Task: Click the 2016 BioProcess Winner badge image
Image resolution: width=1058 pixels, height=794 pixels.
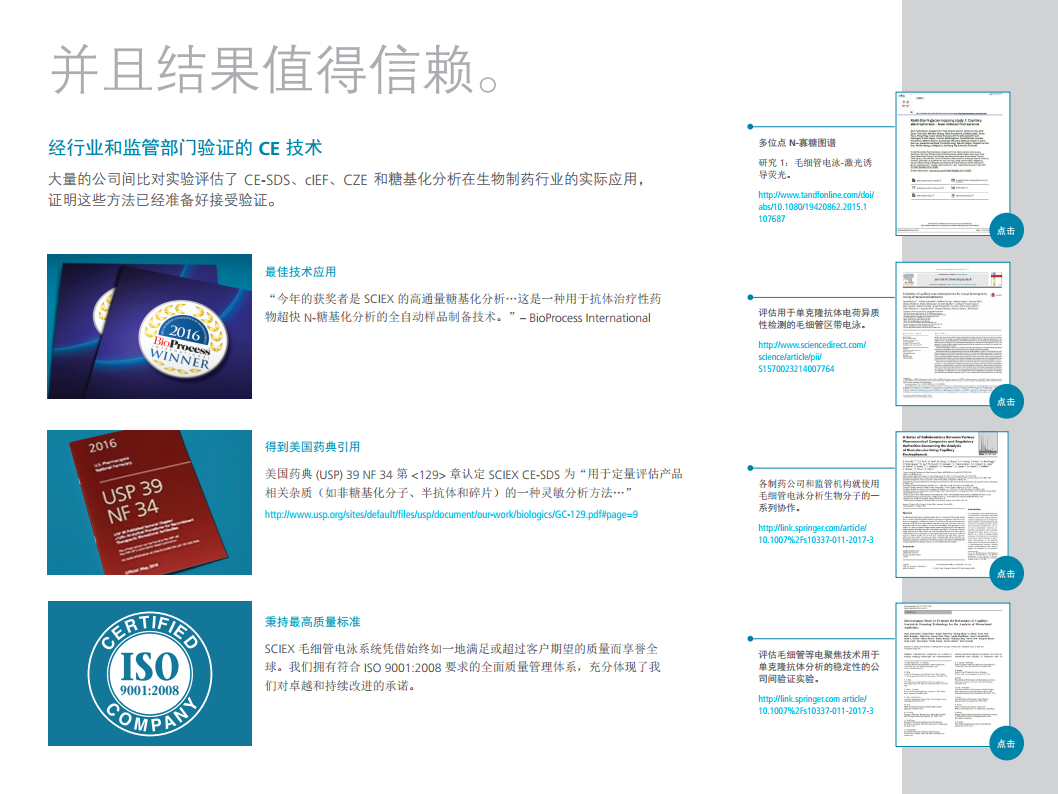Action: tap(149, 327)
